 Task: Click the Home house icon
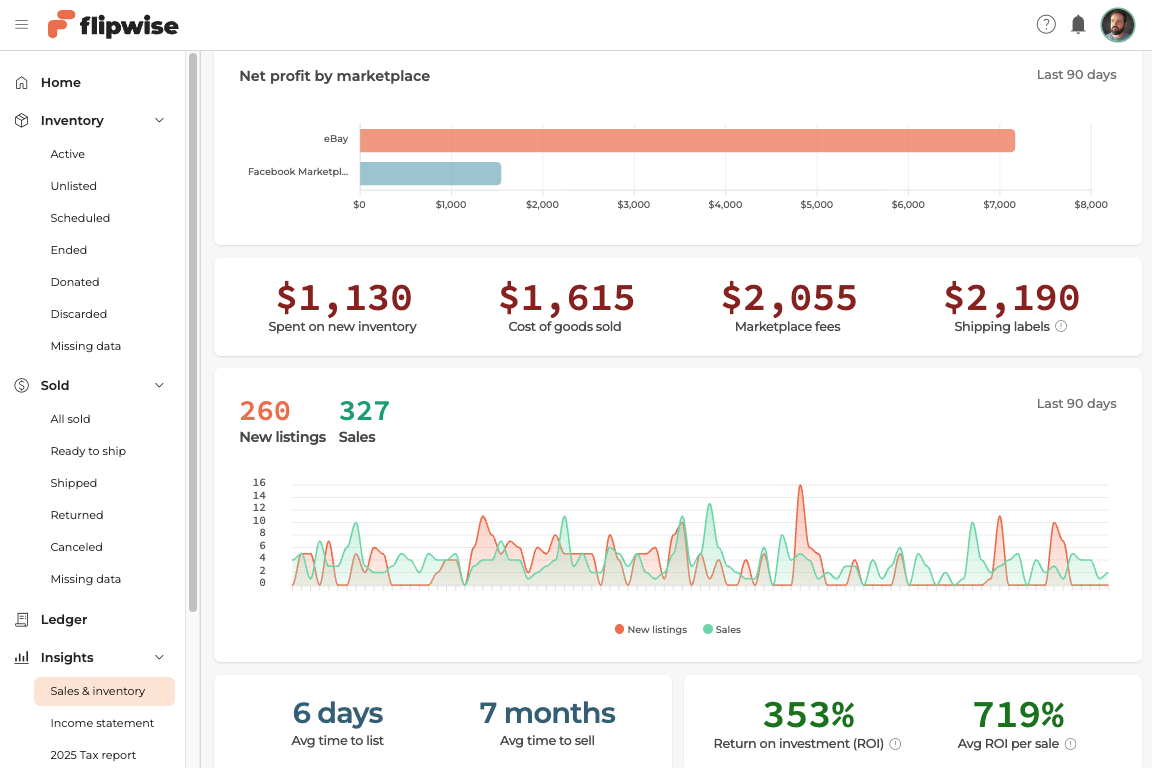22,82
